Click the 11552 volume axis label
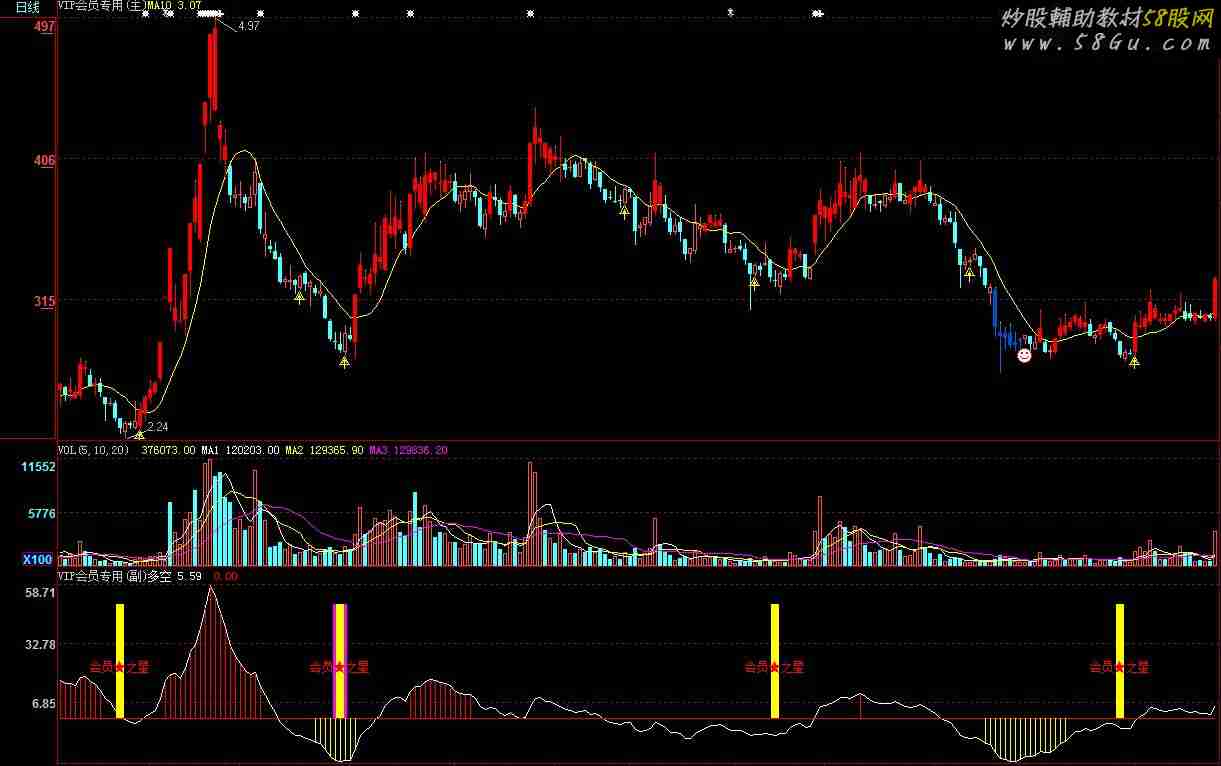Viewport: 1221px width, 766px height. coord(39,467)
